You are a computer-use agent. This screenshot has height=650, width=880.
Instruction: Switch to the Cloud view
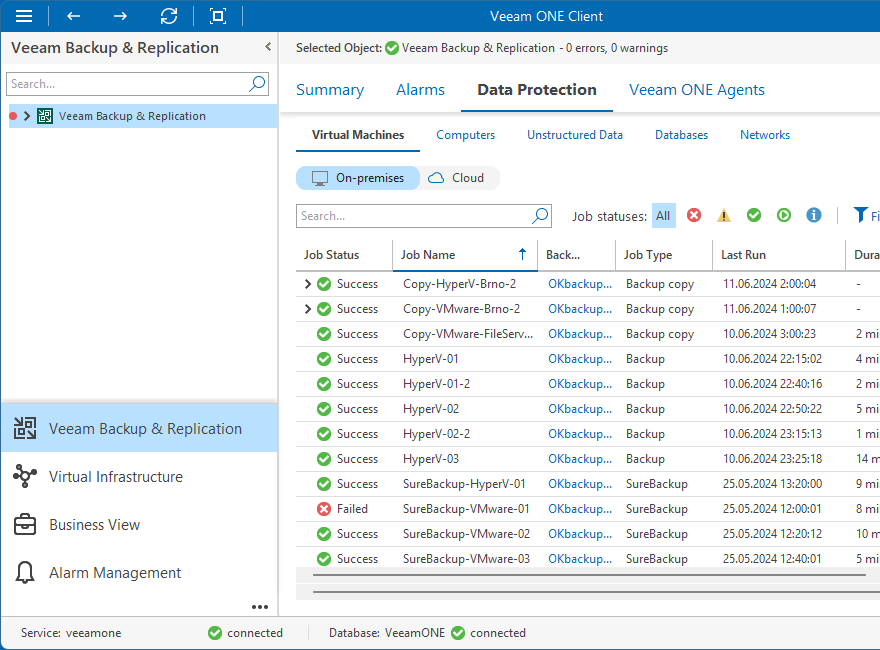click(457, 177)
